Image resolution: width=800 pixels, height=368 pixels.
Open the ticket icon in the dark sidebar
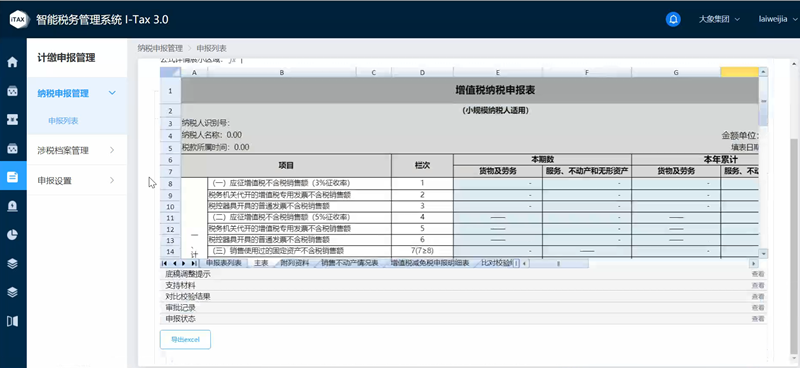12,119
